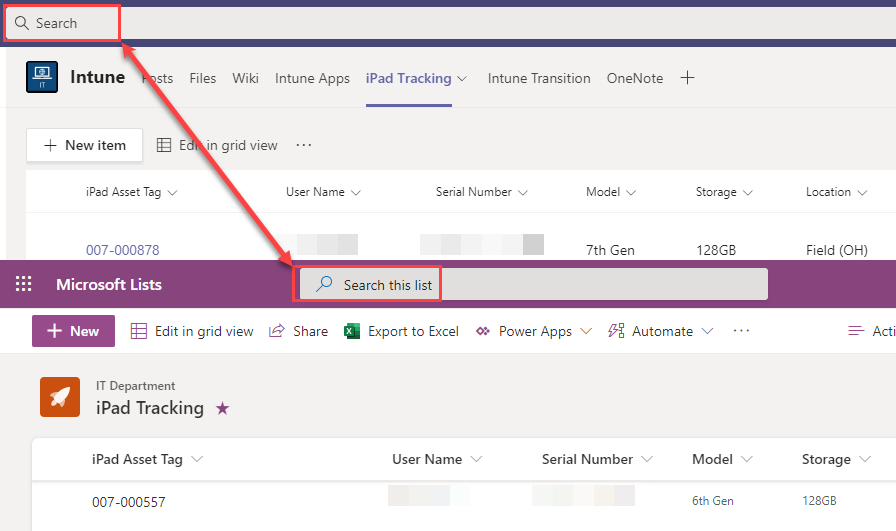
Task: Open Teams Storage column dropdown
Action: 747,193
